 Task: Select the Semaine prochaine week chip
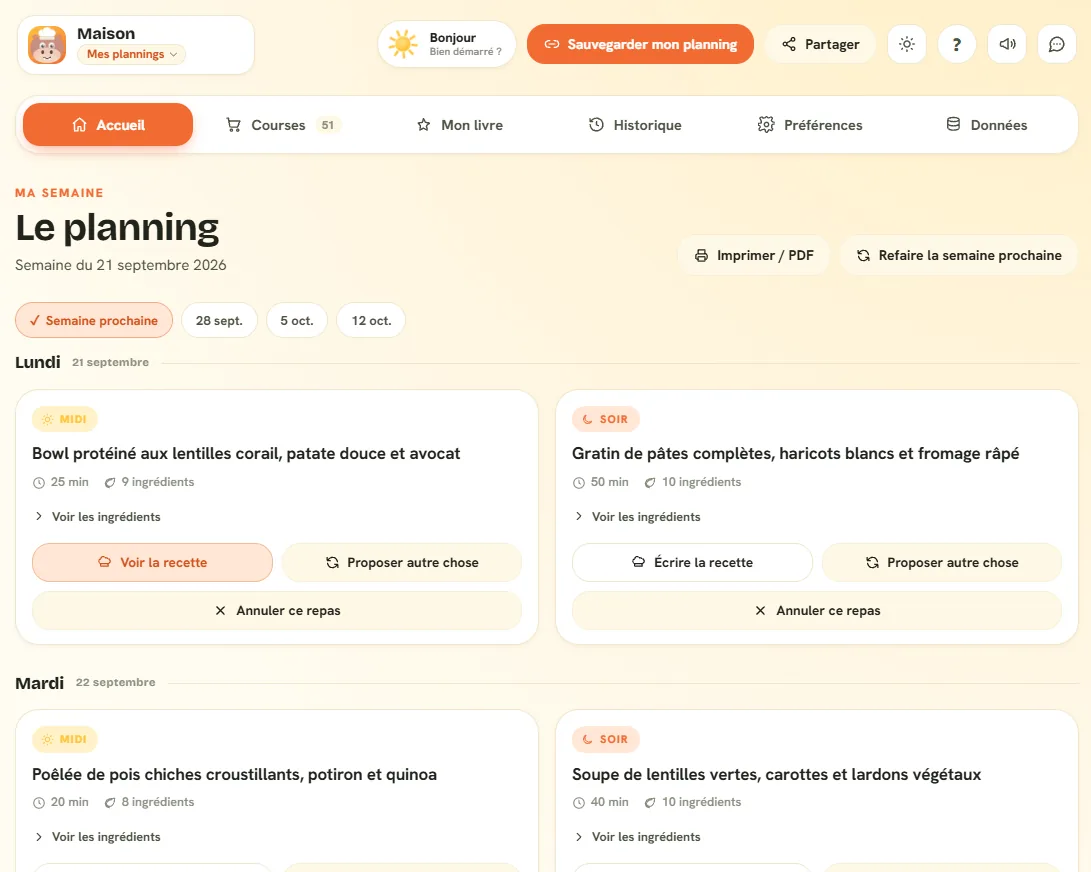tap(94, 320)
